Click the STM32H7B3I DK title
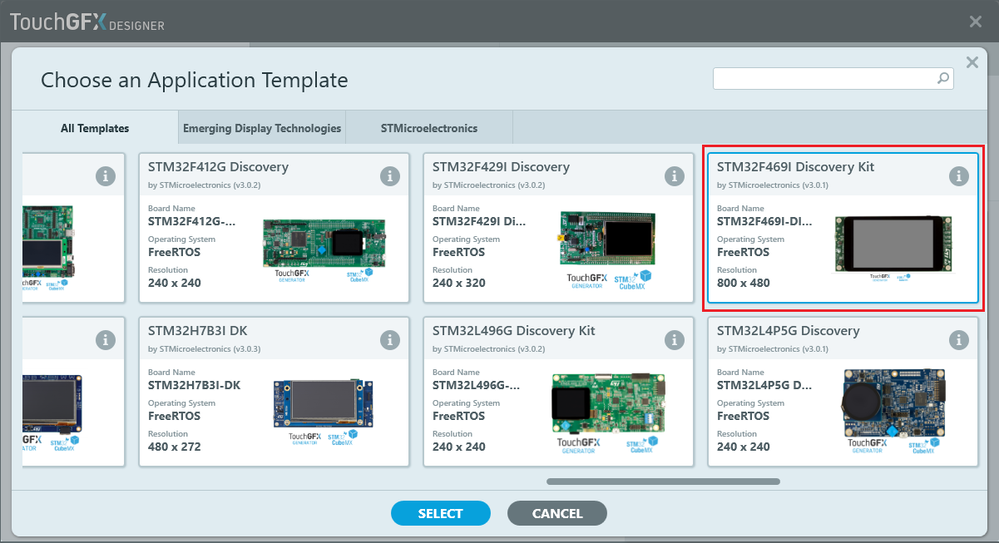This screenshot has width=999, height=543. tap(198, 331)
